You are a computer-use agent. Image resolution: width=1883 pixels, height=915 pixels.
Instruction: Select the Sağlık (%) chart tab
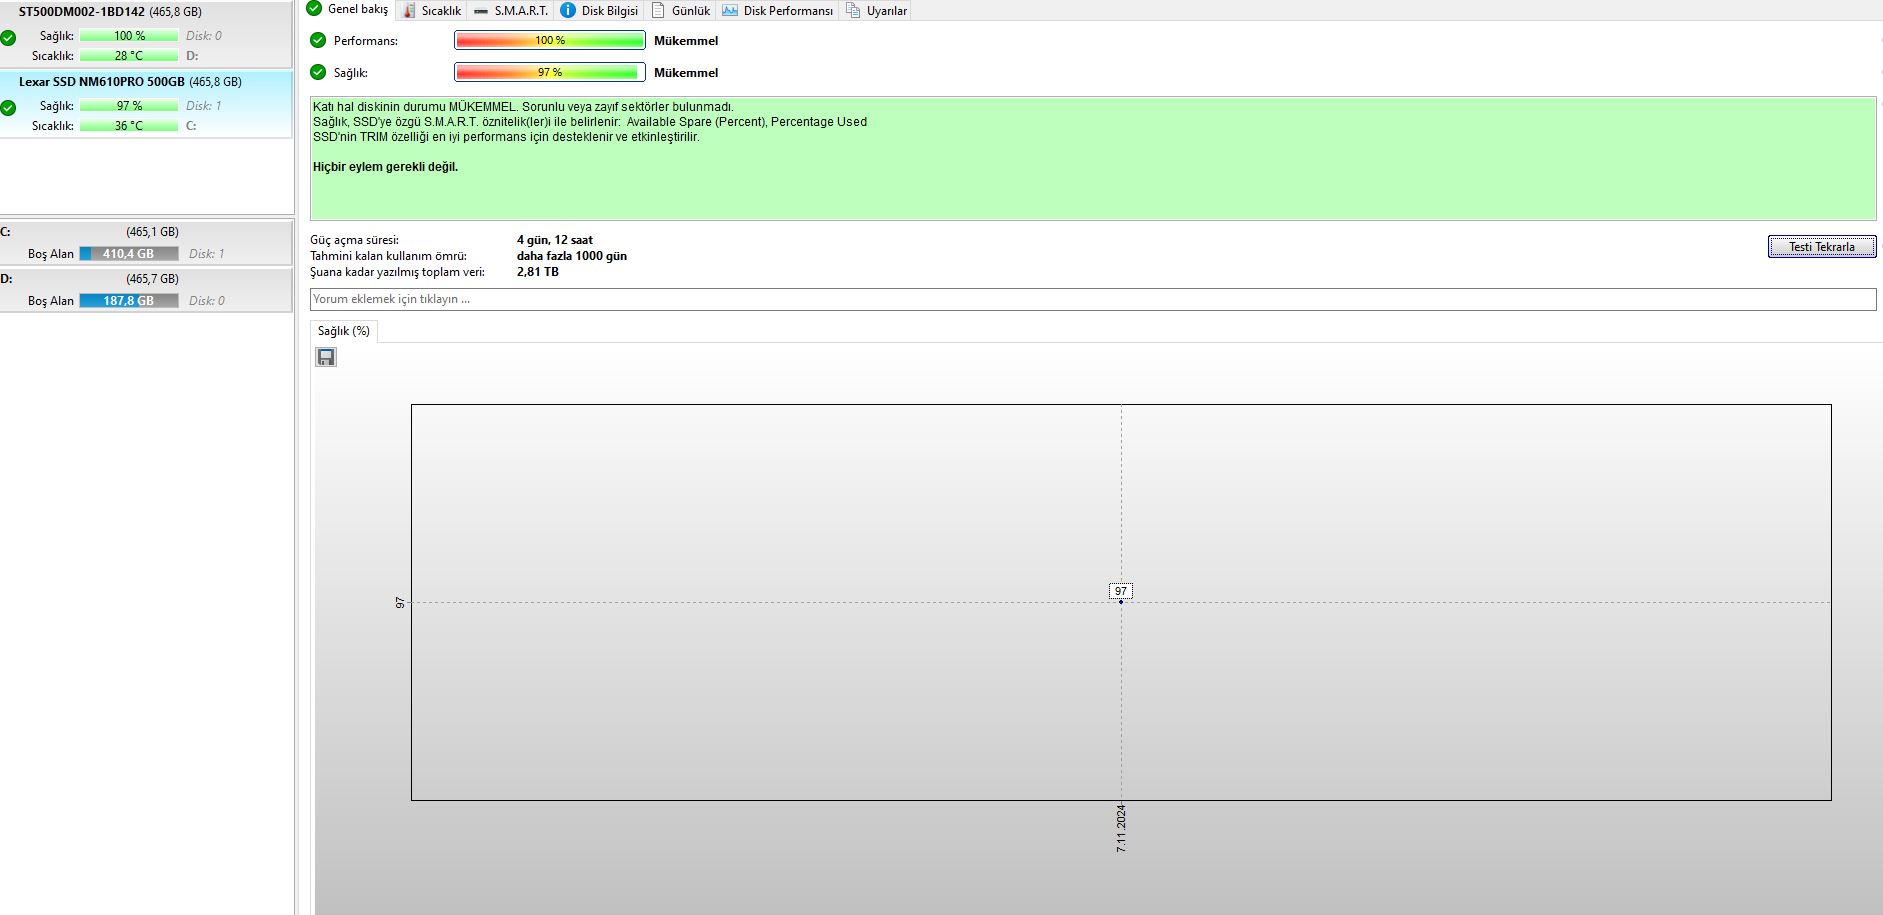pos(344,331)
